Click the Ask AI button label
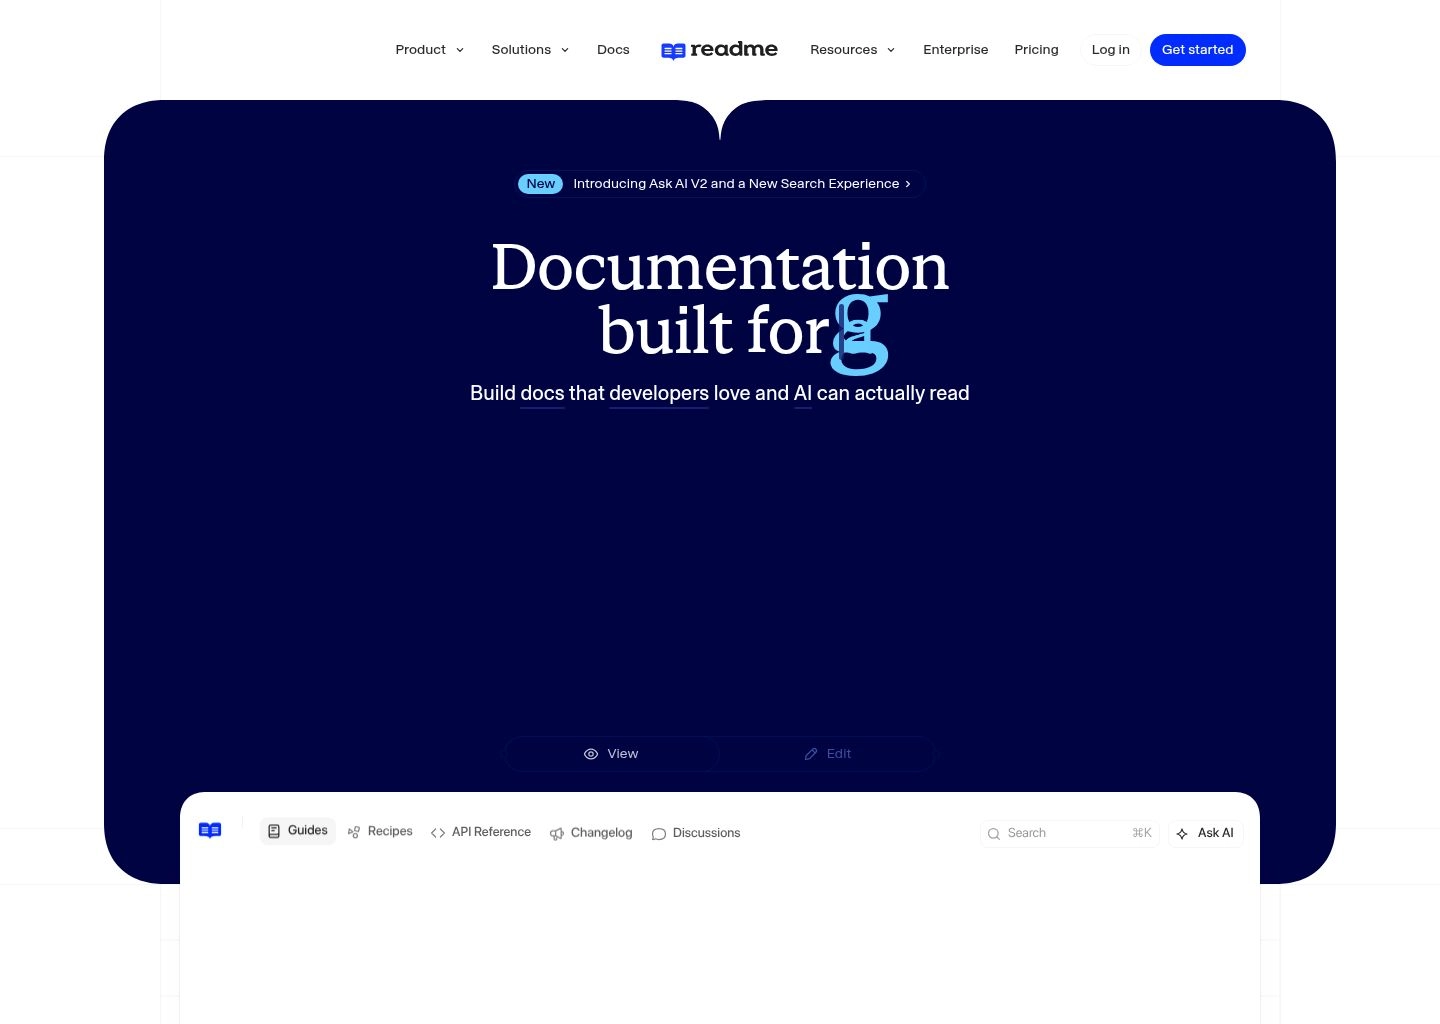 (1215, 833)
